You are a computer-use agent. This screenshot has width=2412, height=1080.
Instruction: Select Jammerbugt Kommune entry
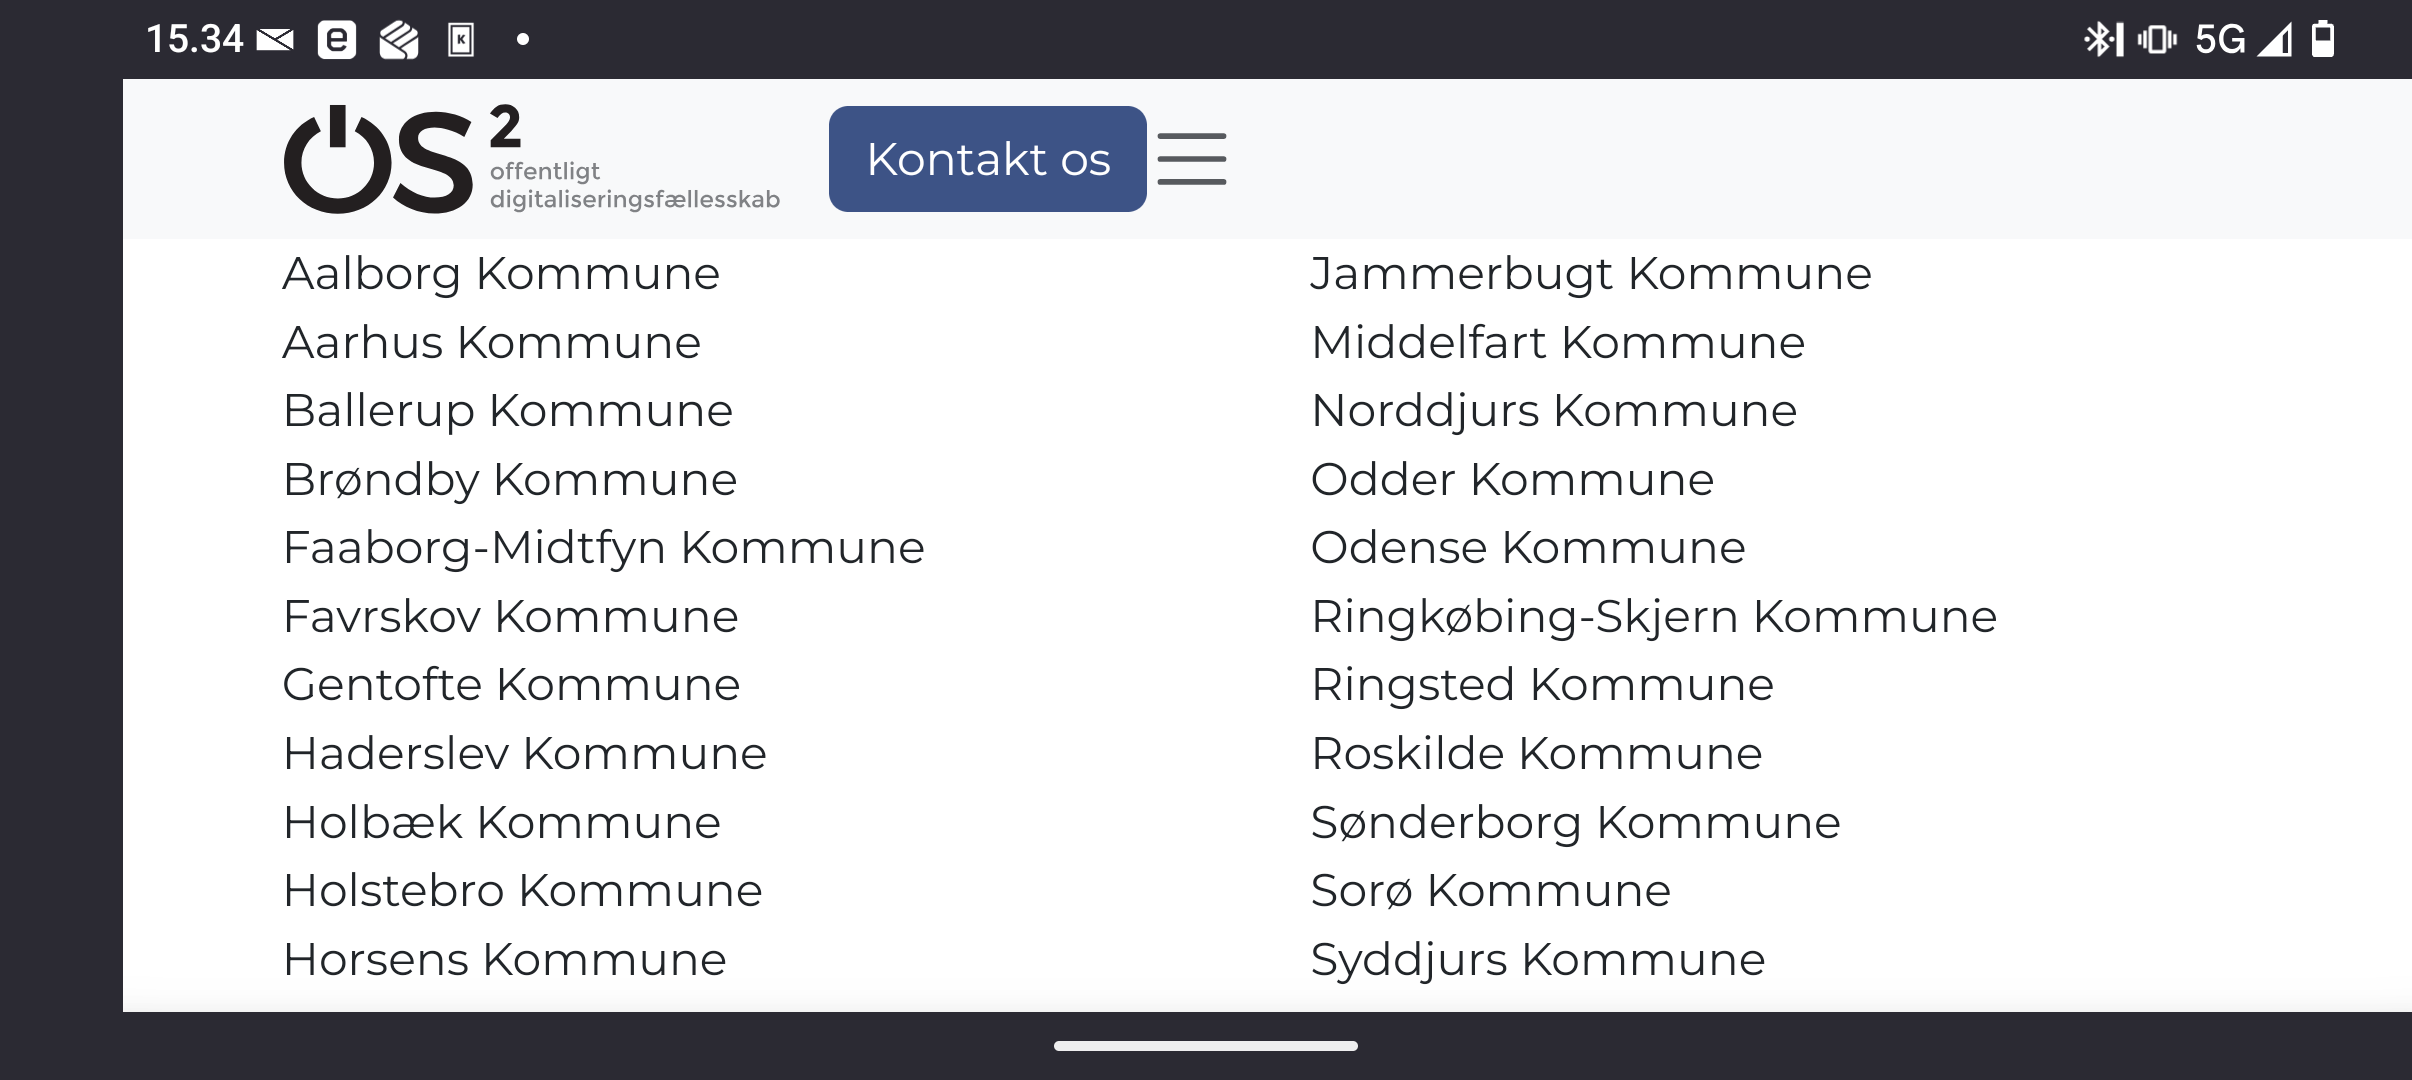coord(1590,274)
